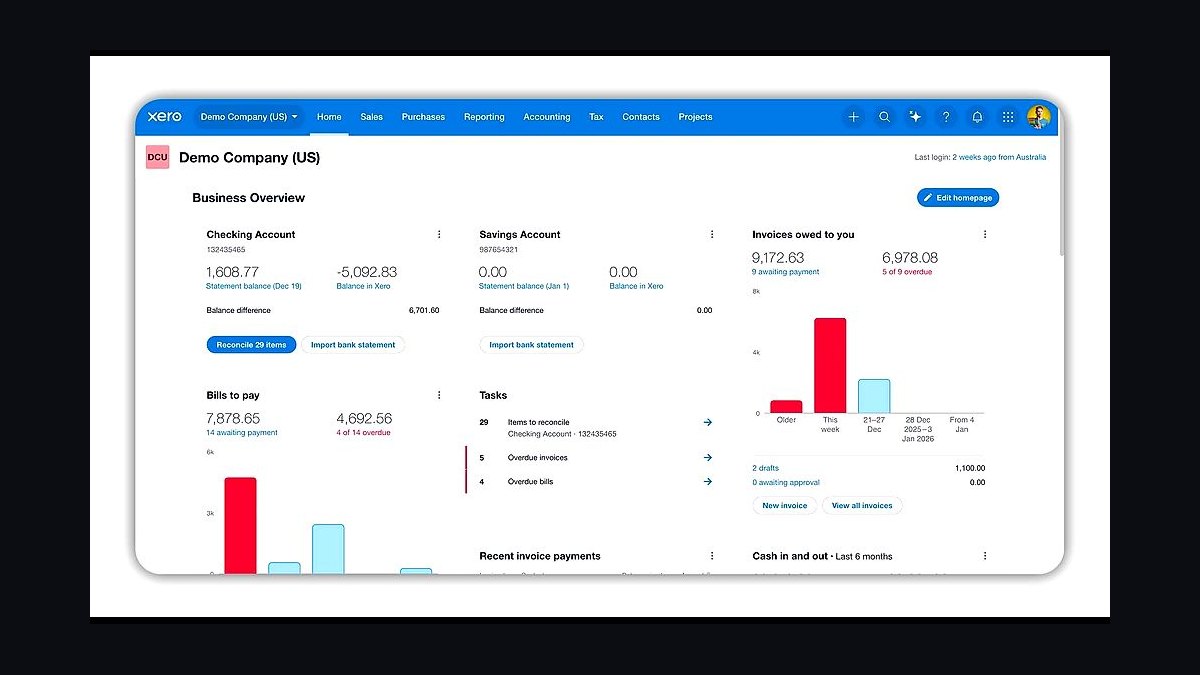Click the 9,172.63 invoices total
This screenshot has width=1200, height=675.
[x=778, y=258]
